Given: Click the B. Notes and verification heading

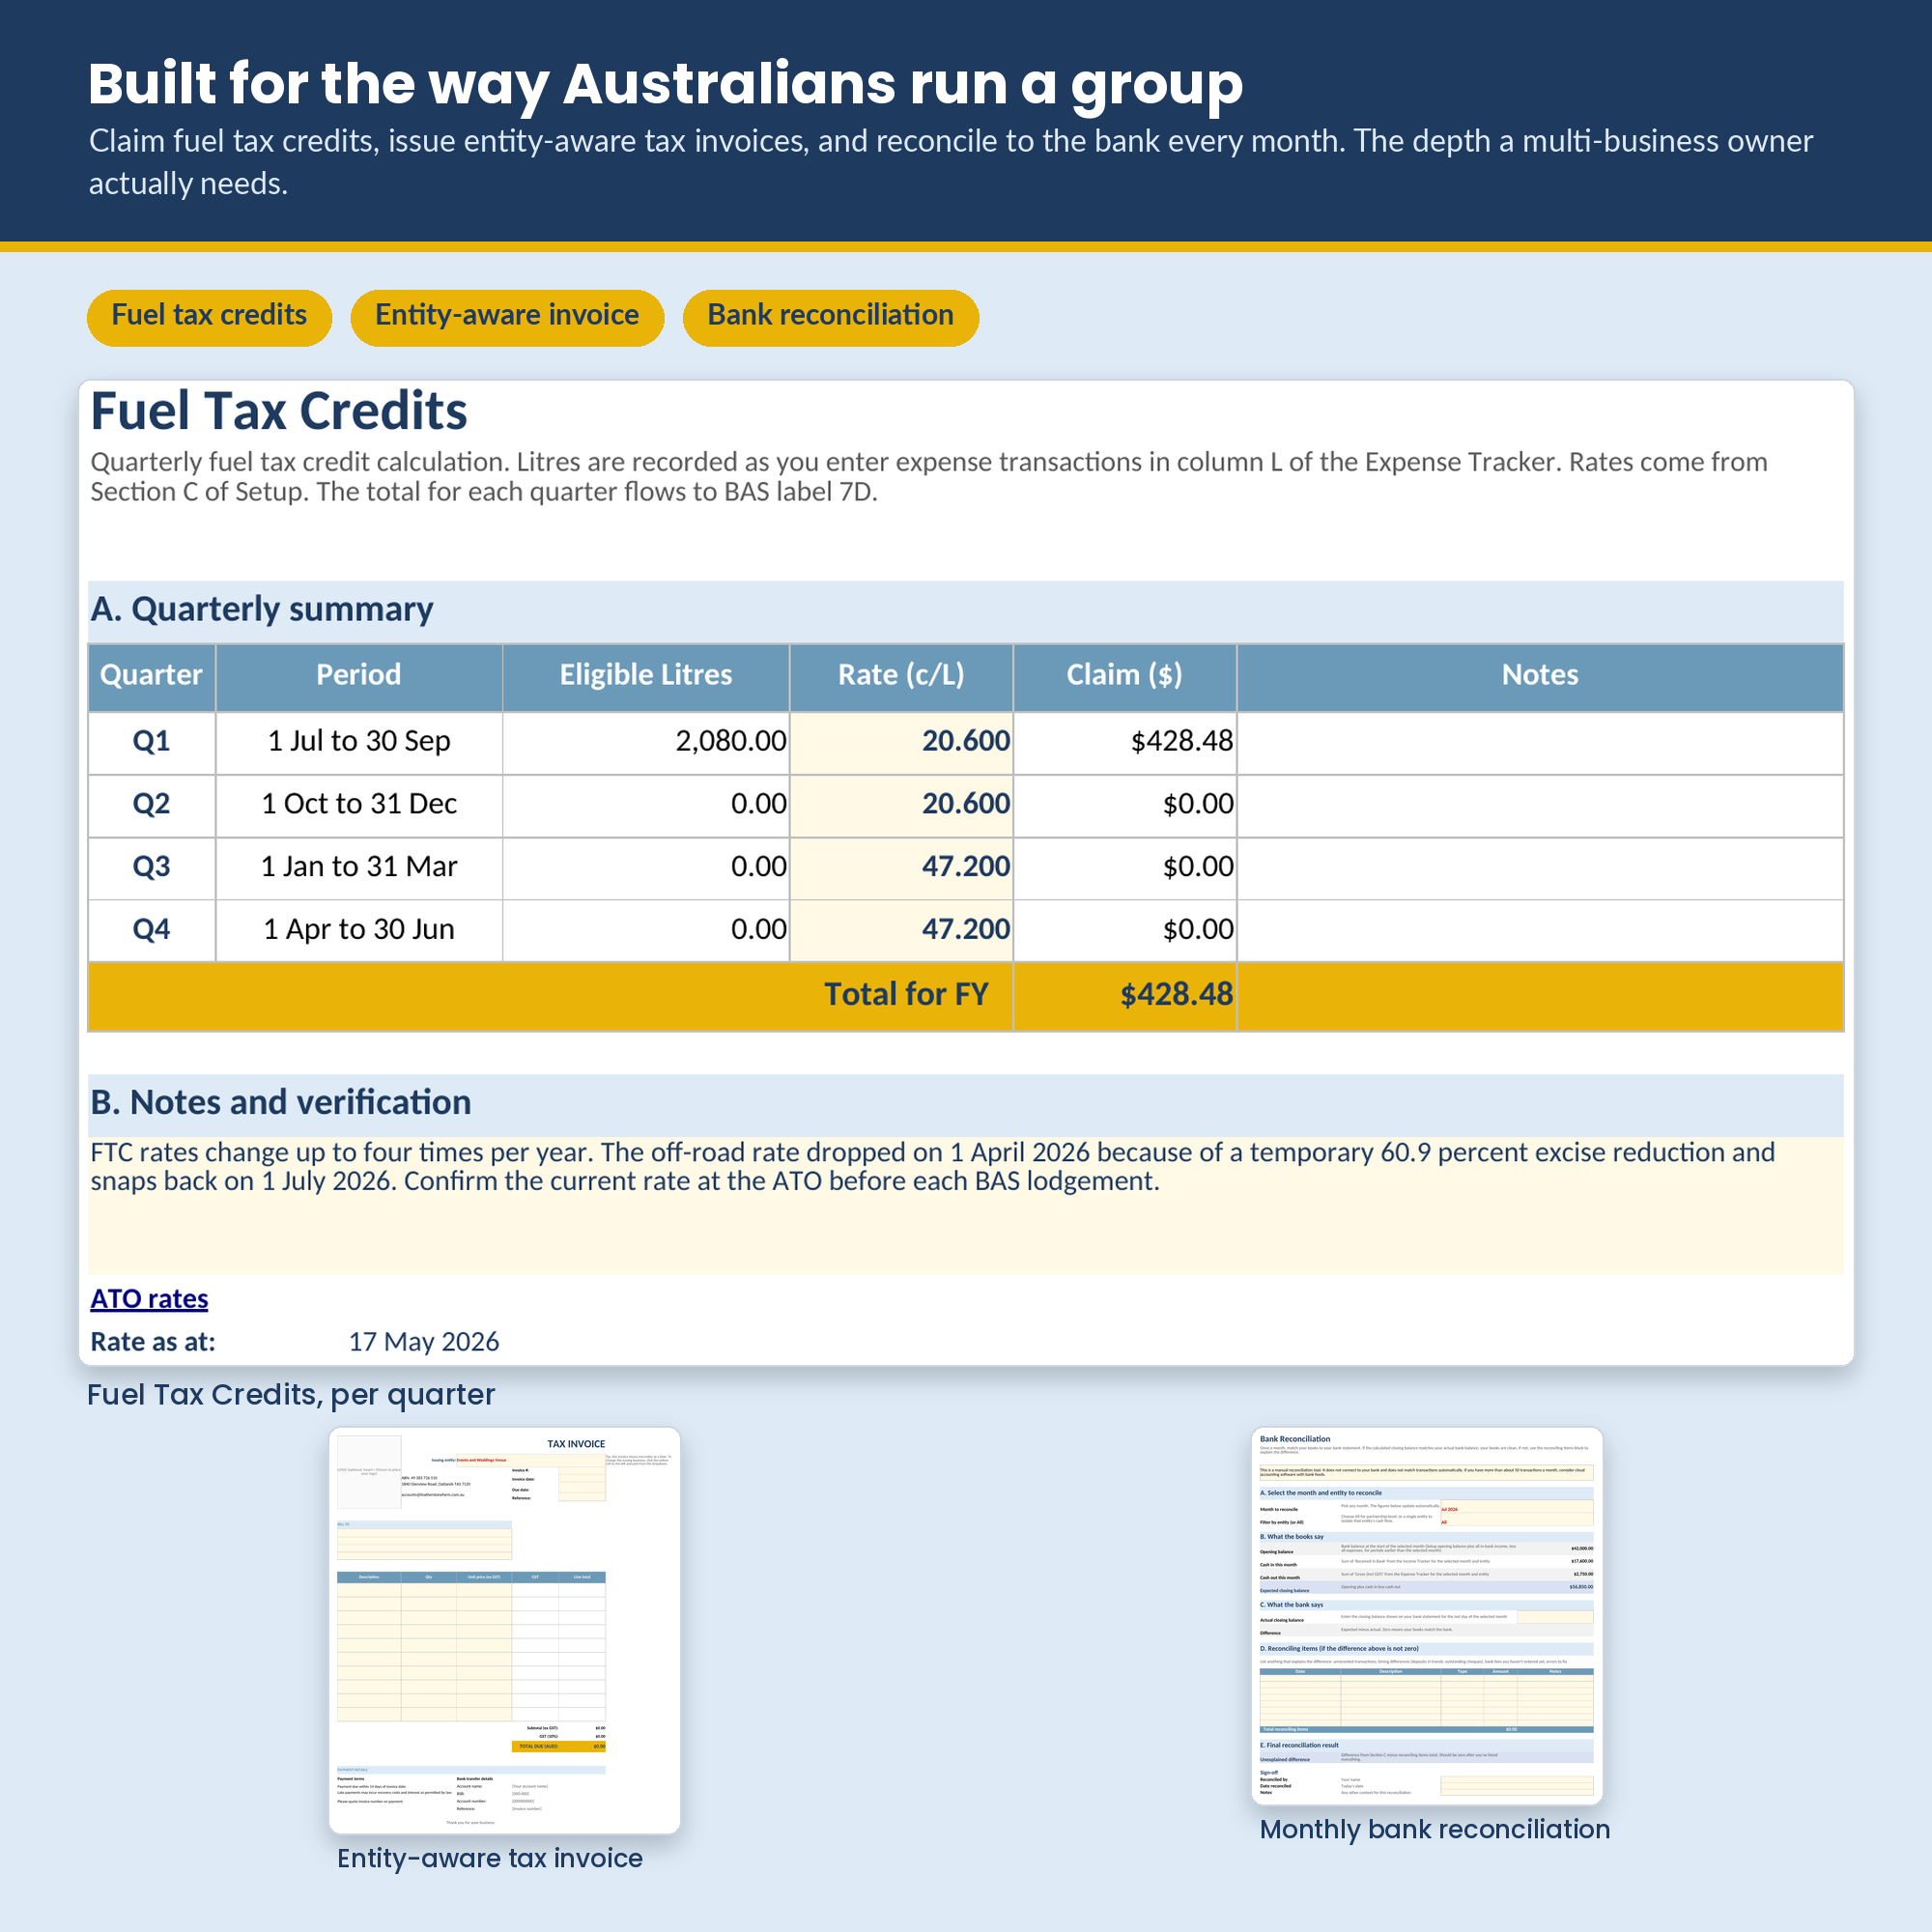Looking at the screenshot, I should [281, 1103].
